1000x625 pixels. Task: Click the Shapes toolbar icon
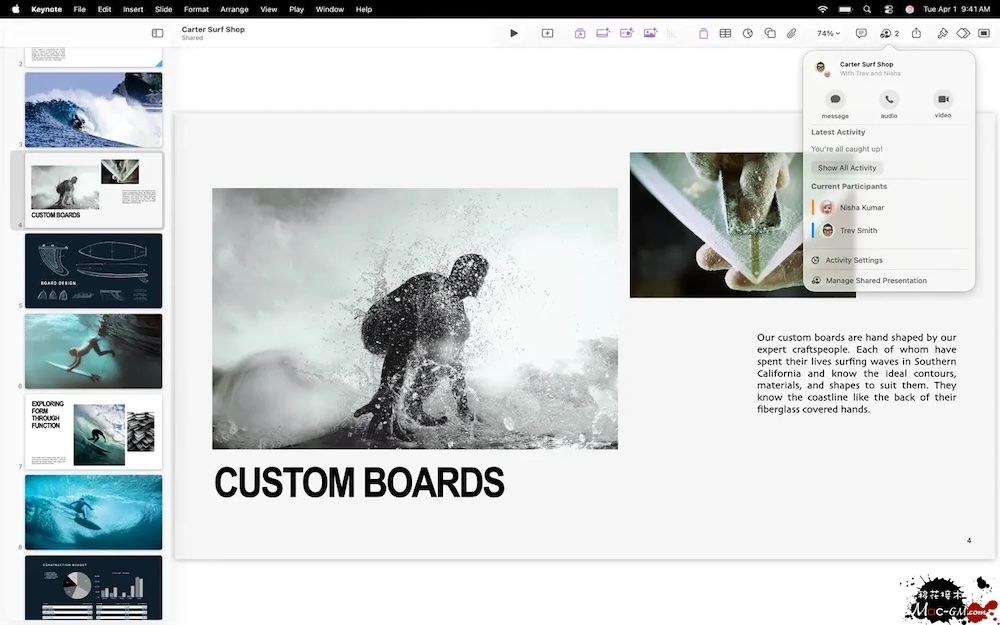click(x=770, y=33)
